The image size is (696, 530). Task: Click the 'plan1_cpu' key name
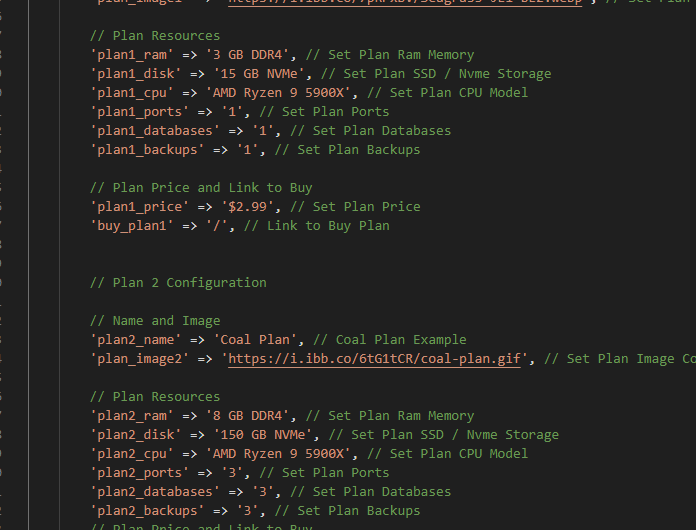(128, 93)
